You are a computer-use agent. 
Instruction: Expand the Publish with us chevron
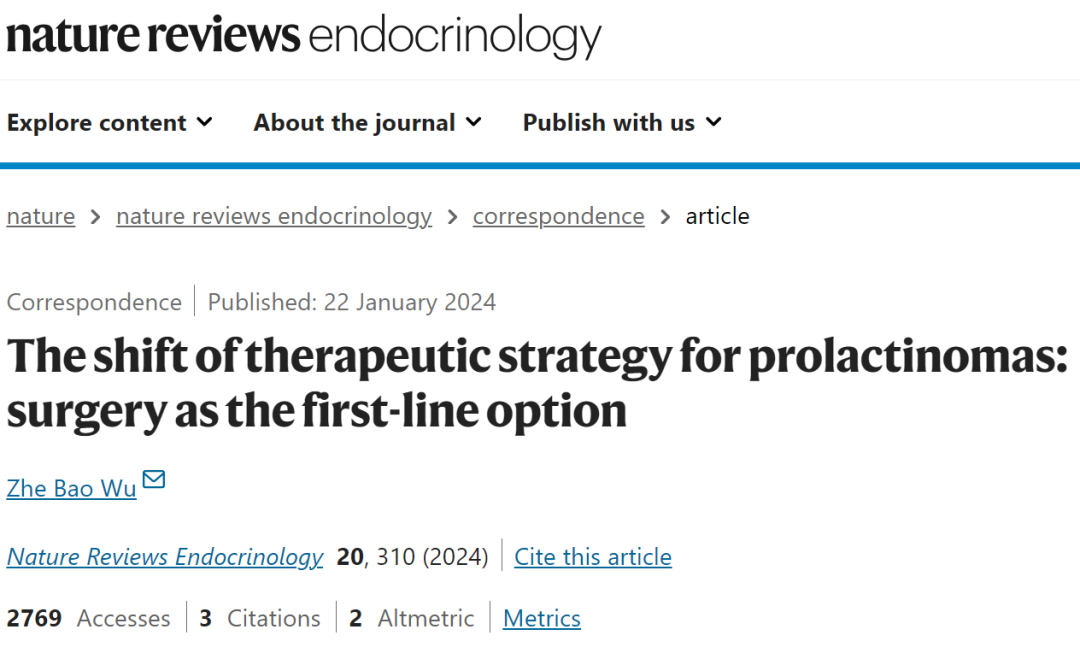click(714, 122)
